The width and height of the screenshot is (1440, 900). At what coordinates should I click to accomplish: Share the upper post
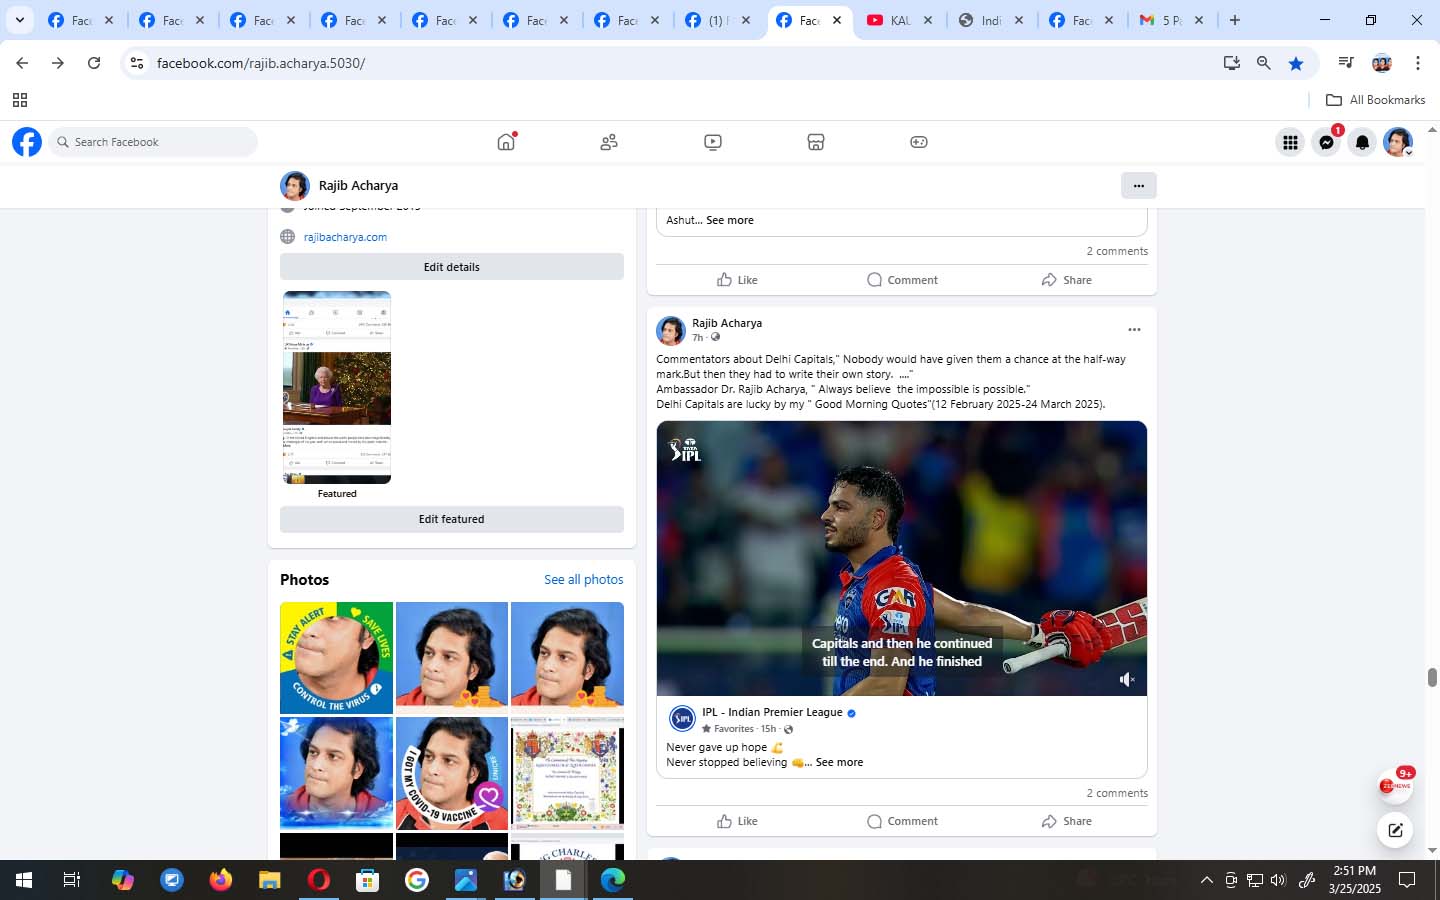click(1066, 280)
